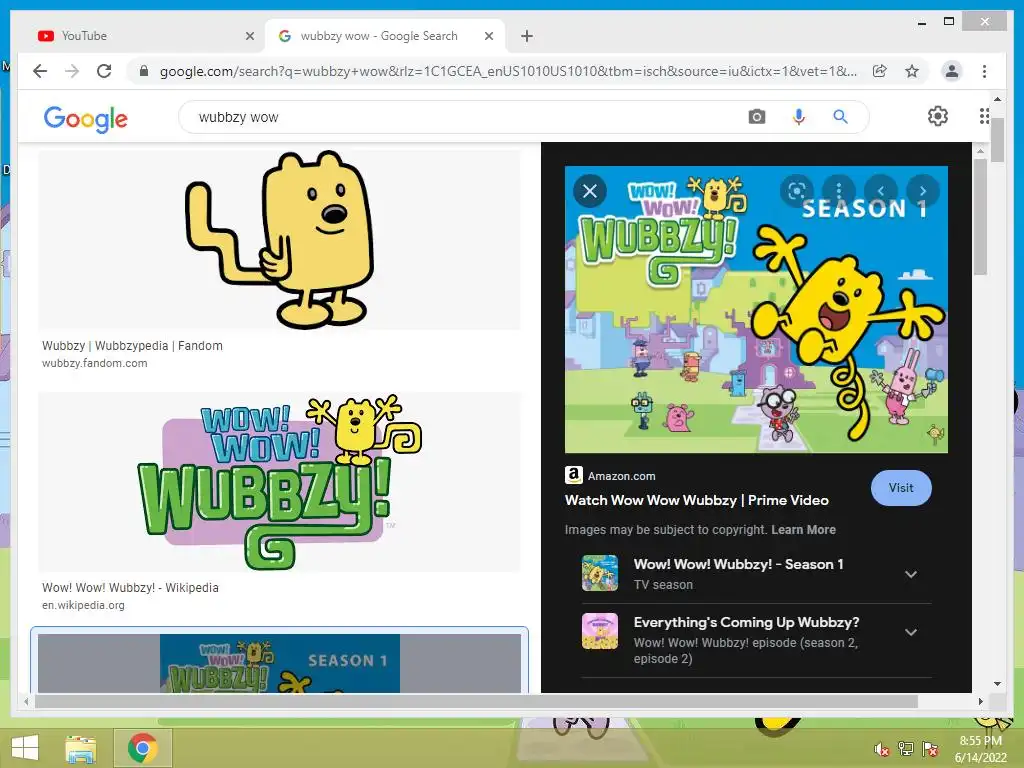This screenshot has width=1024, height=768.
Task: Click the preview panel scrollbar thumb
Action: 980,217
